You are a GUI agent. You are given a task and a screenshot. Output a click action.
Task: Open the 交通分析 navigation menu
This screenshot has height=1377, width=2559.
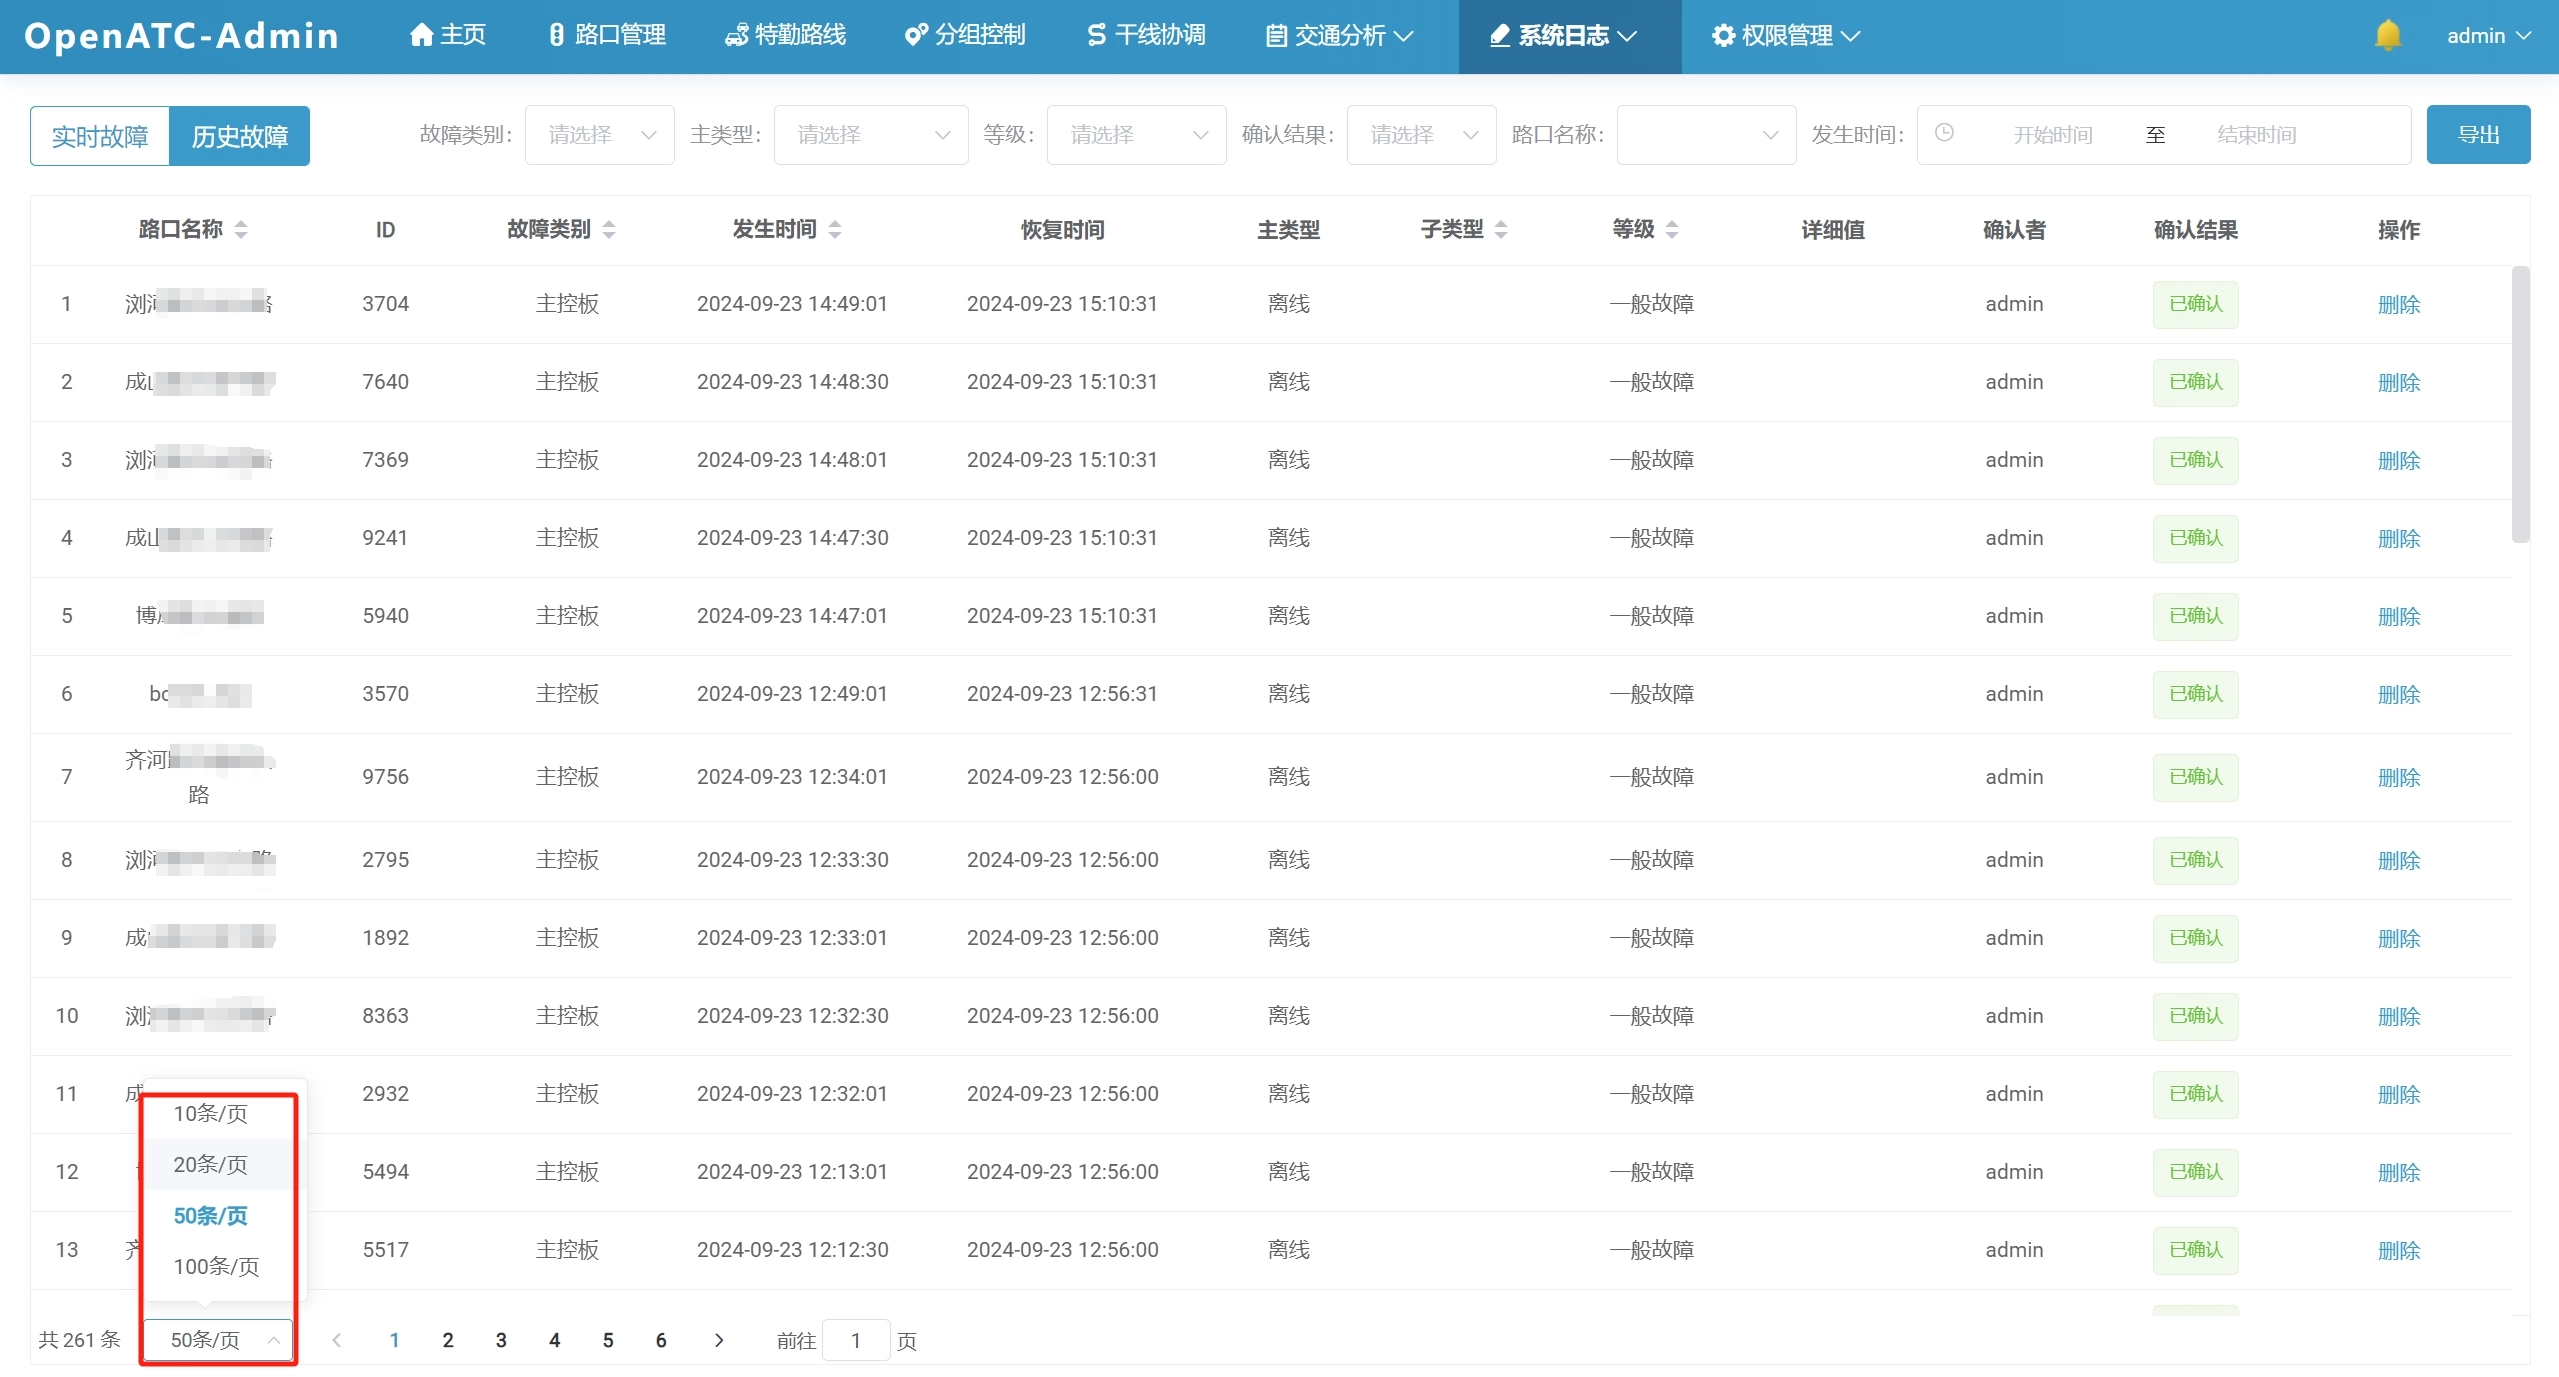tap(1339, 36)
